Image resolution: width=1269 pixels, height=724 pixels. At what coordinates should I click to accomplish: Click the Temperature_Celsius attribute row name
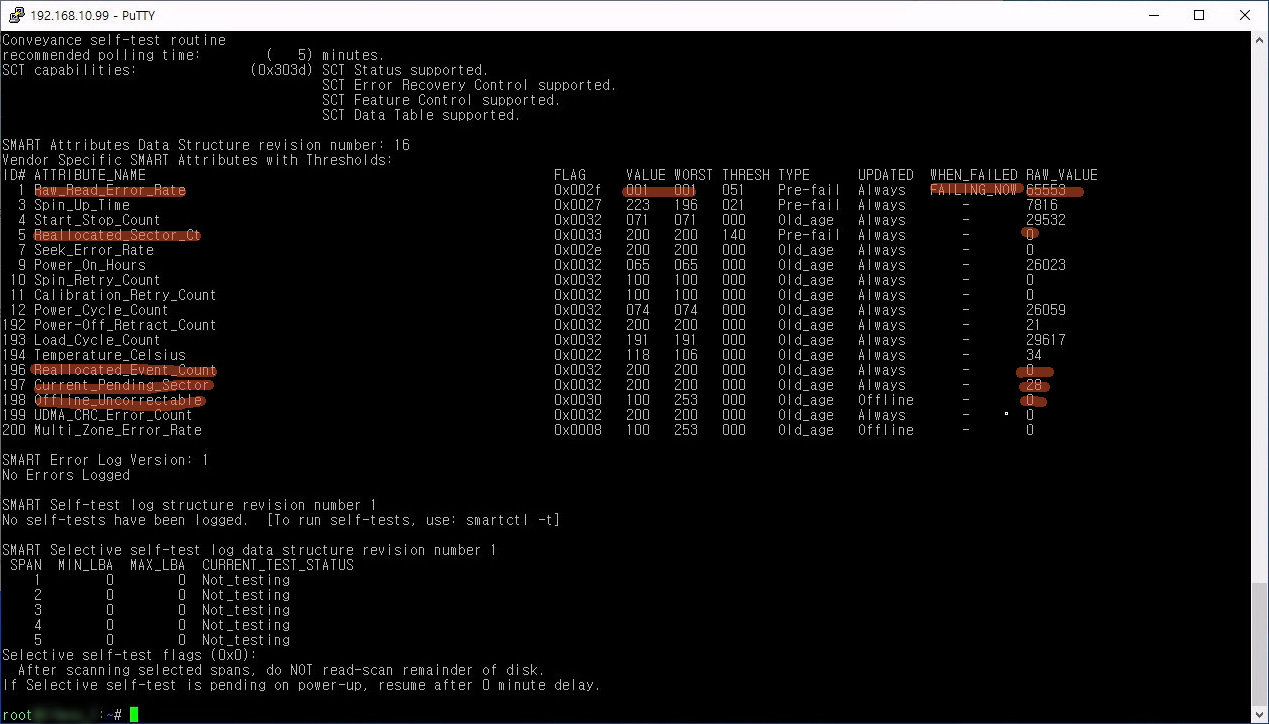[109, 355]
